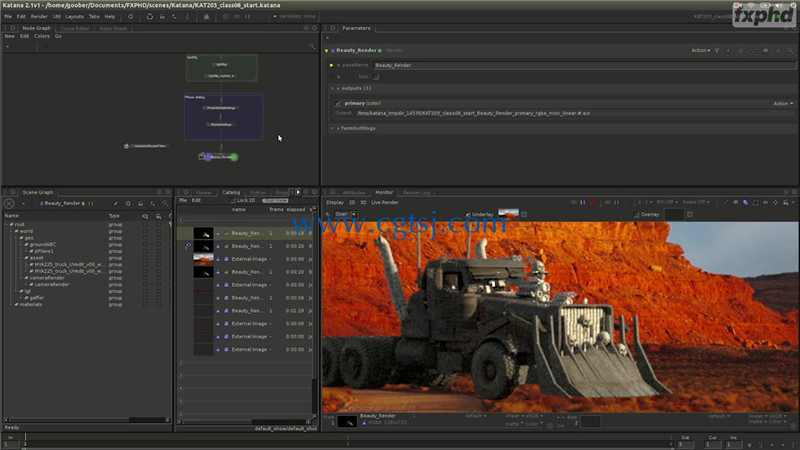Click the circular X icon in Scene Graph
800x450 pixels.
(9, 204)
